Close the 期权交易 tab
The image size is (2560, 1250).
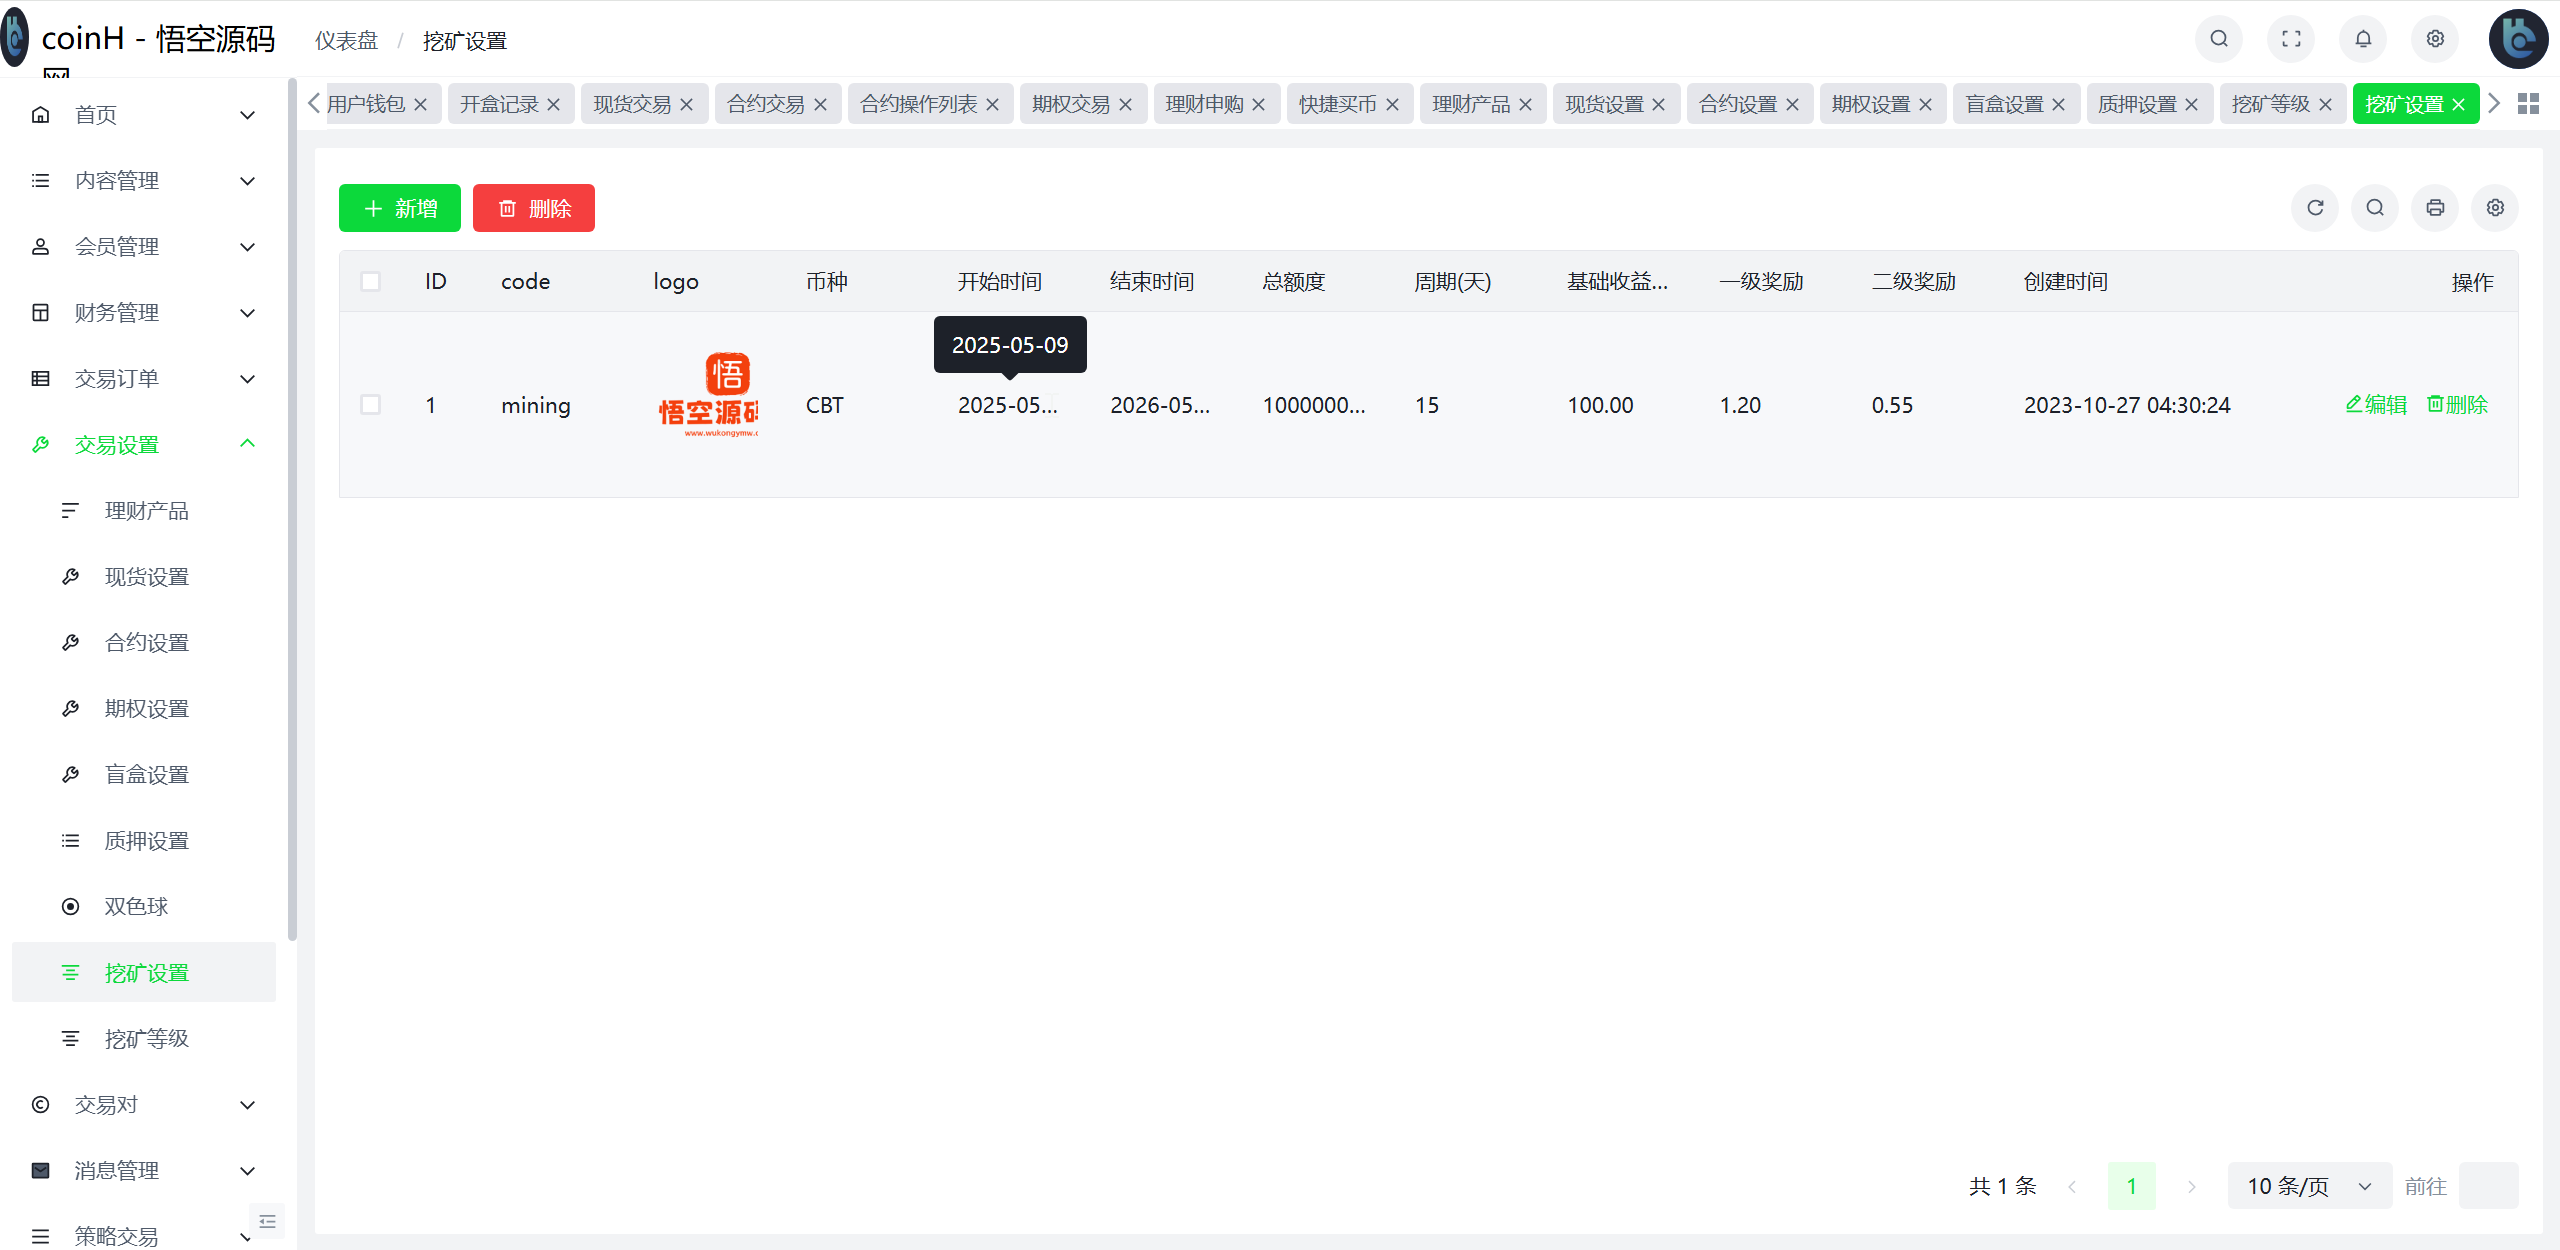[1125, 104]
